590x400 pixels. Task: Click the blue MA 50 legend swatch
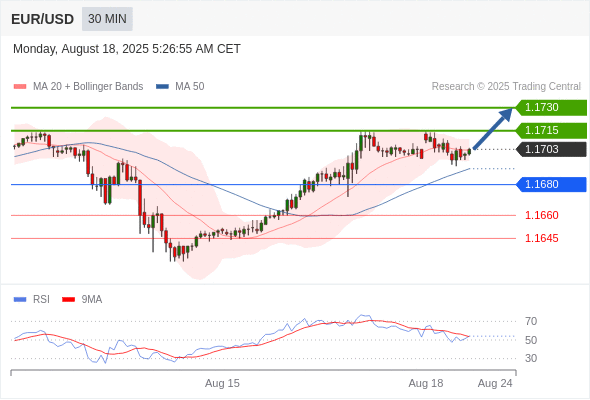pos(162,87)
